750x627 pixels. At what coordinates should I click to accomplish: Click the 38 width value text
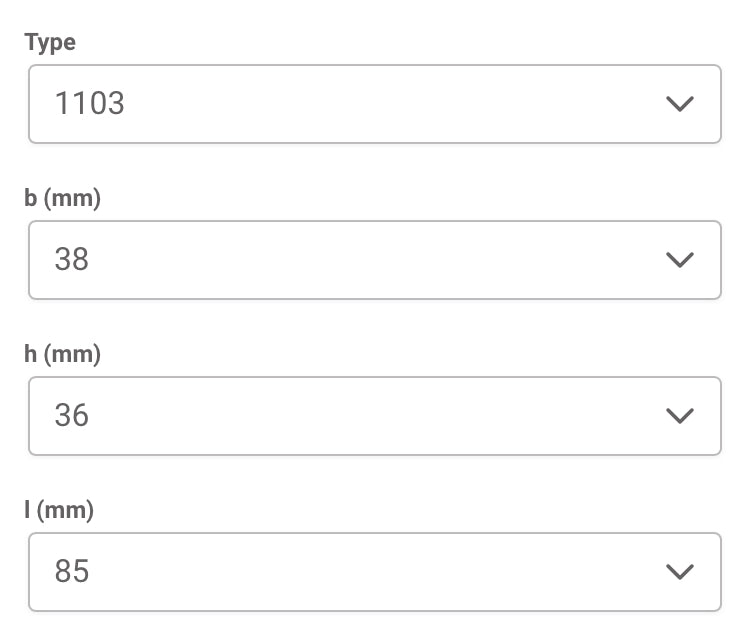(x=72, y=260)
